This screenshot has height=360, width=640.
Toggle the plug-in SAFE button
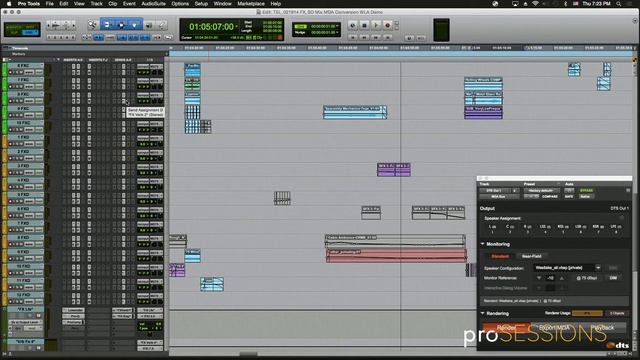click(x=569, y=197)
